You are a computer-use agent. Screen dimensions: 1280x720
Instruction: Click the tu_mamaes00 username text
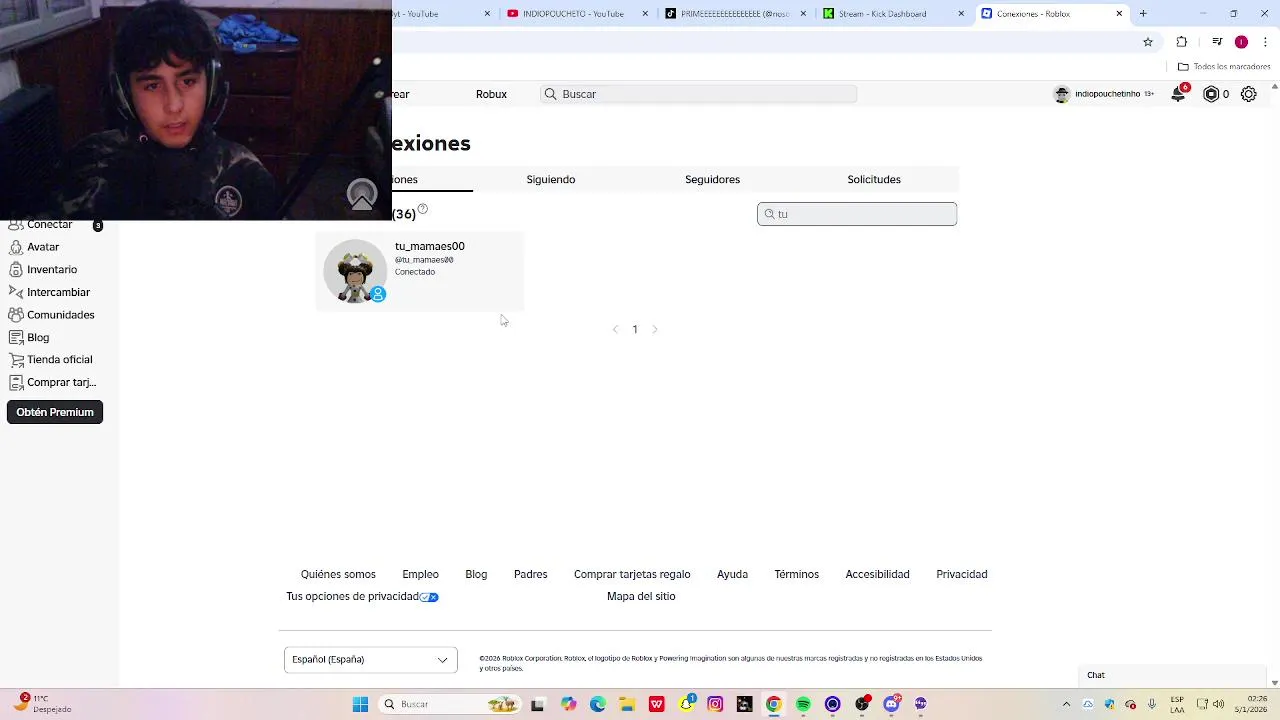click(x=429, y=247)
